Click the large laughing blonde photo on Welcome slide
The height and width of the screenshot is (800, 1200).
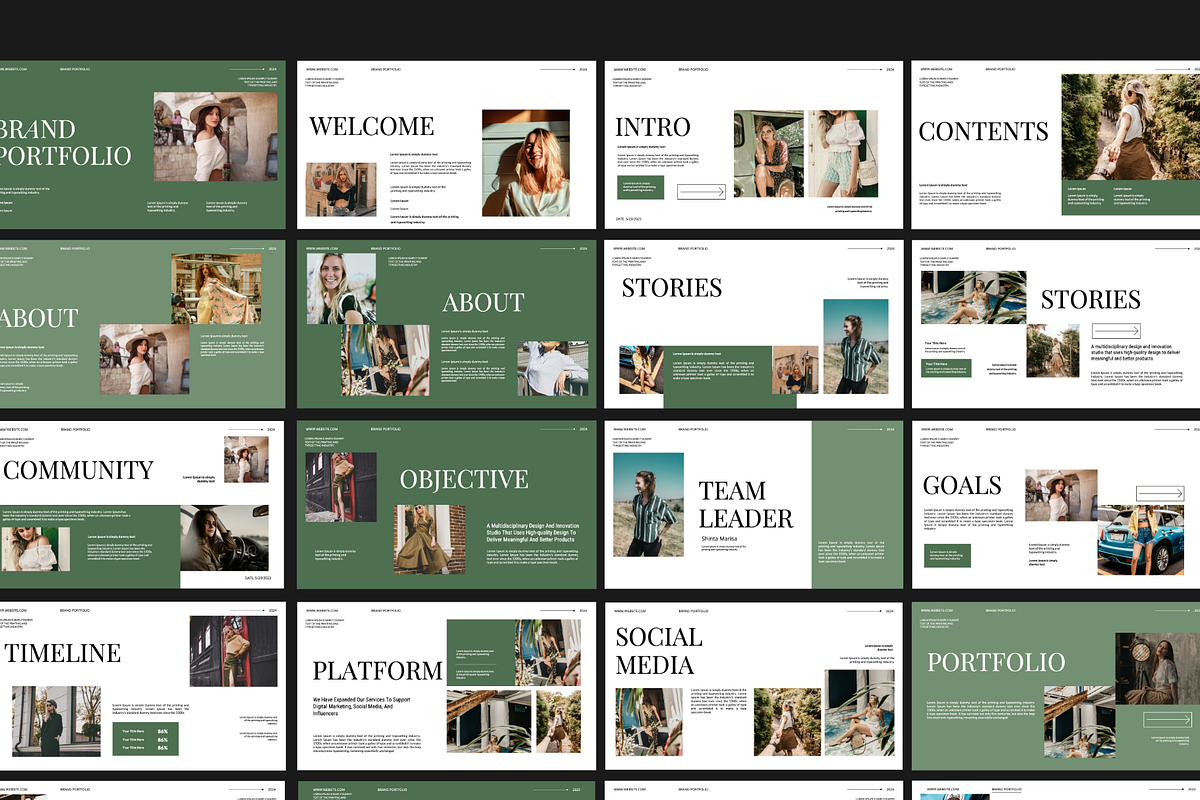526,163
